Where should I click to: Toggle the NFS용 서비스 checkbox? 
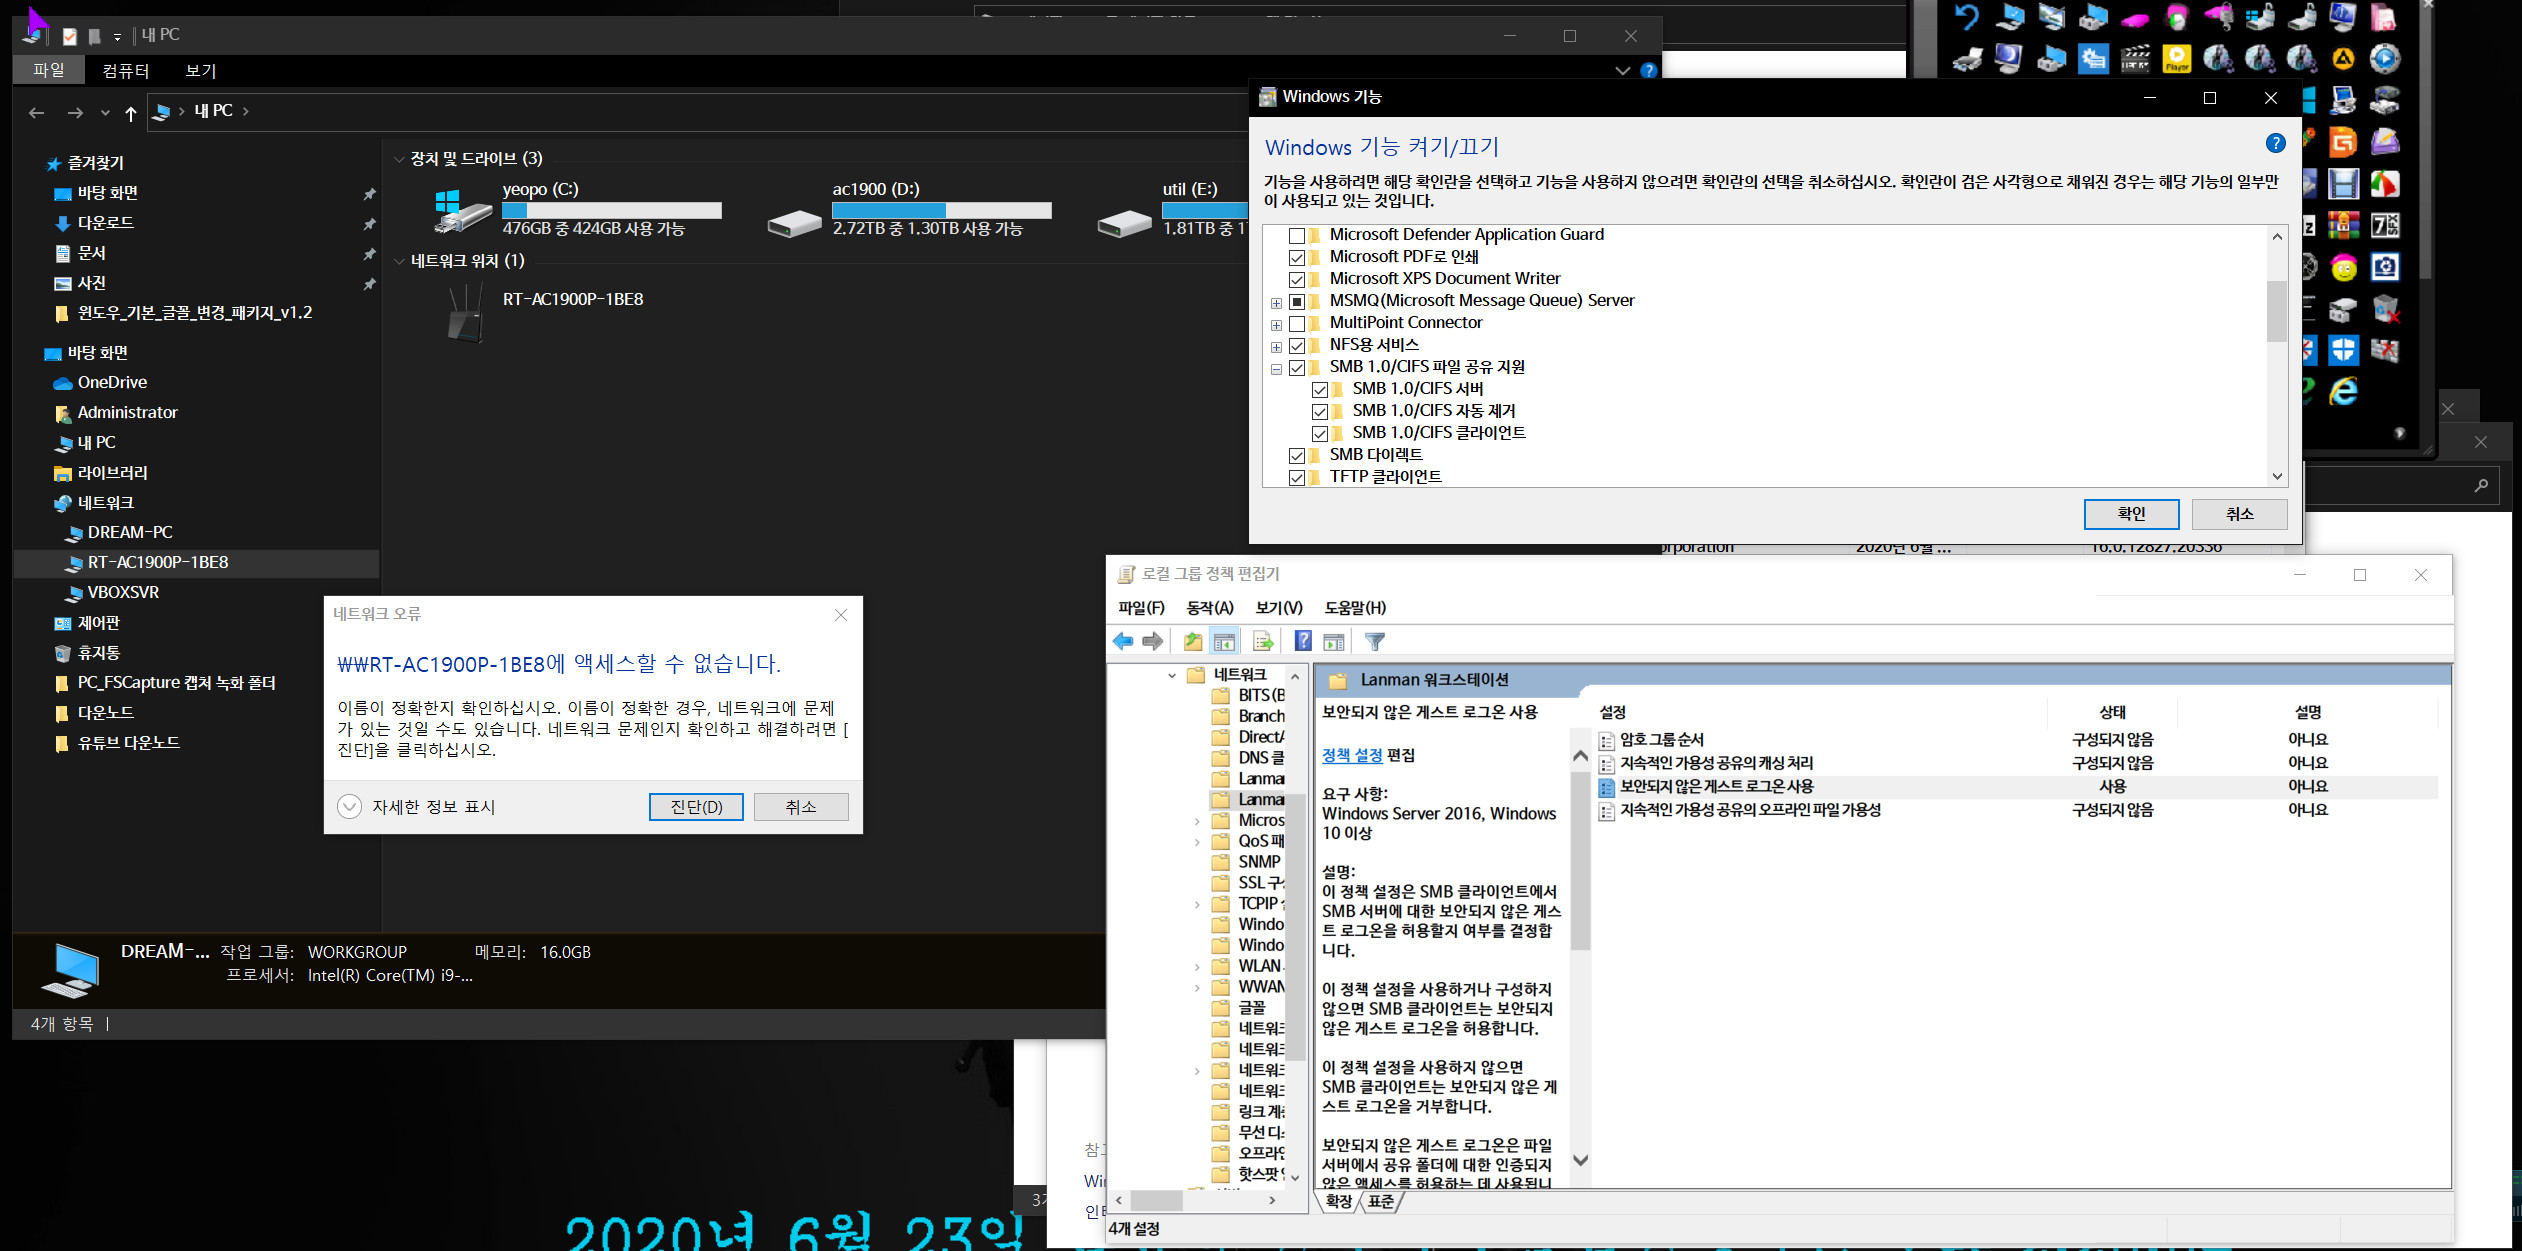(1297, 345)
